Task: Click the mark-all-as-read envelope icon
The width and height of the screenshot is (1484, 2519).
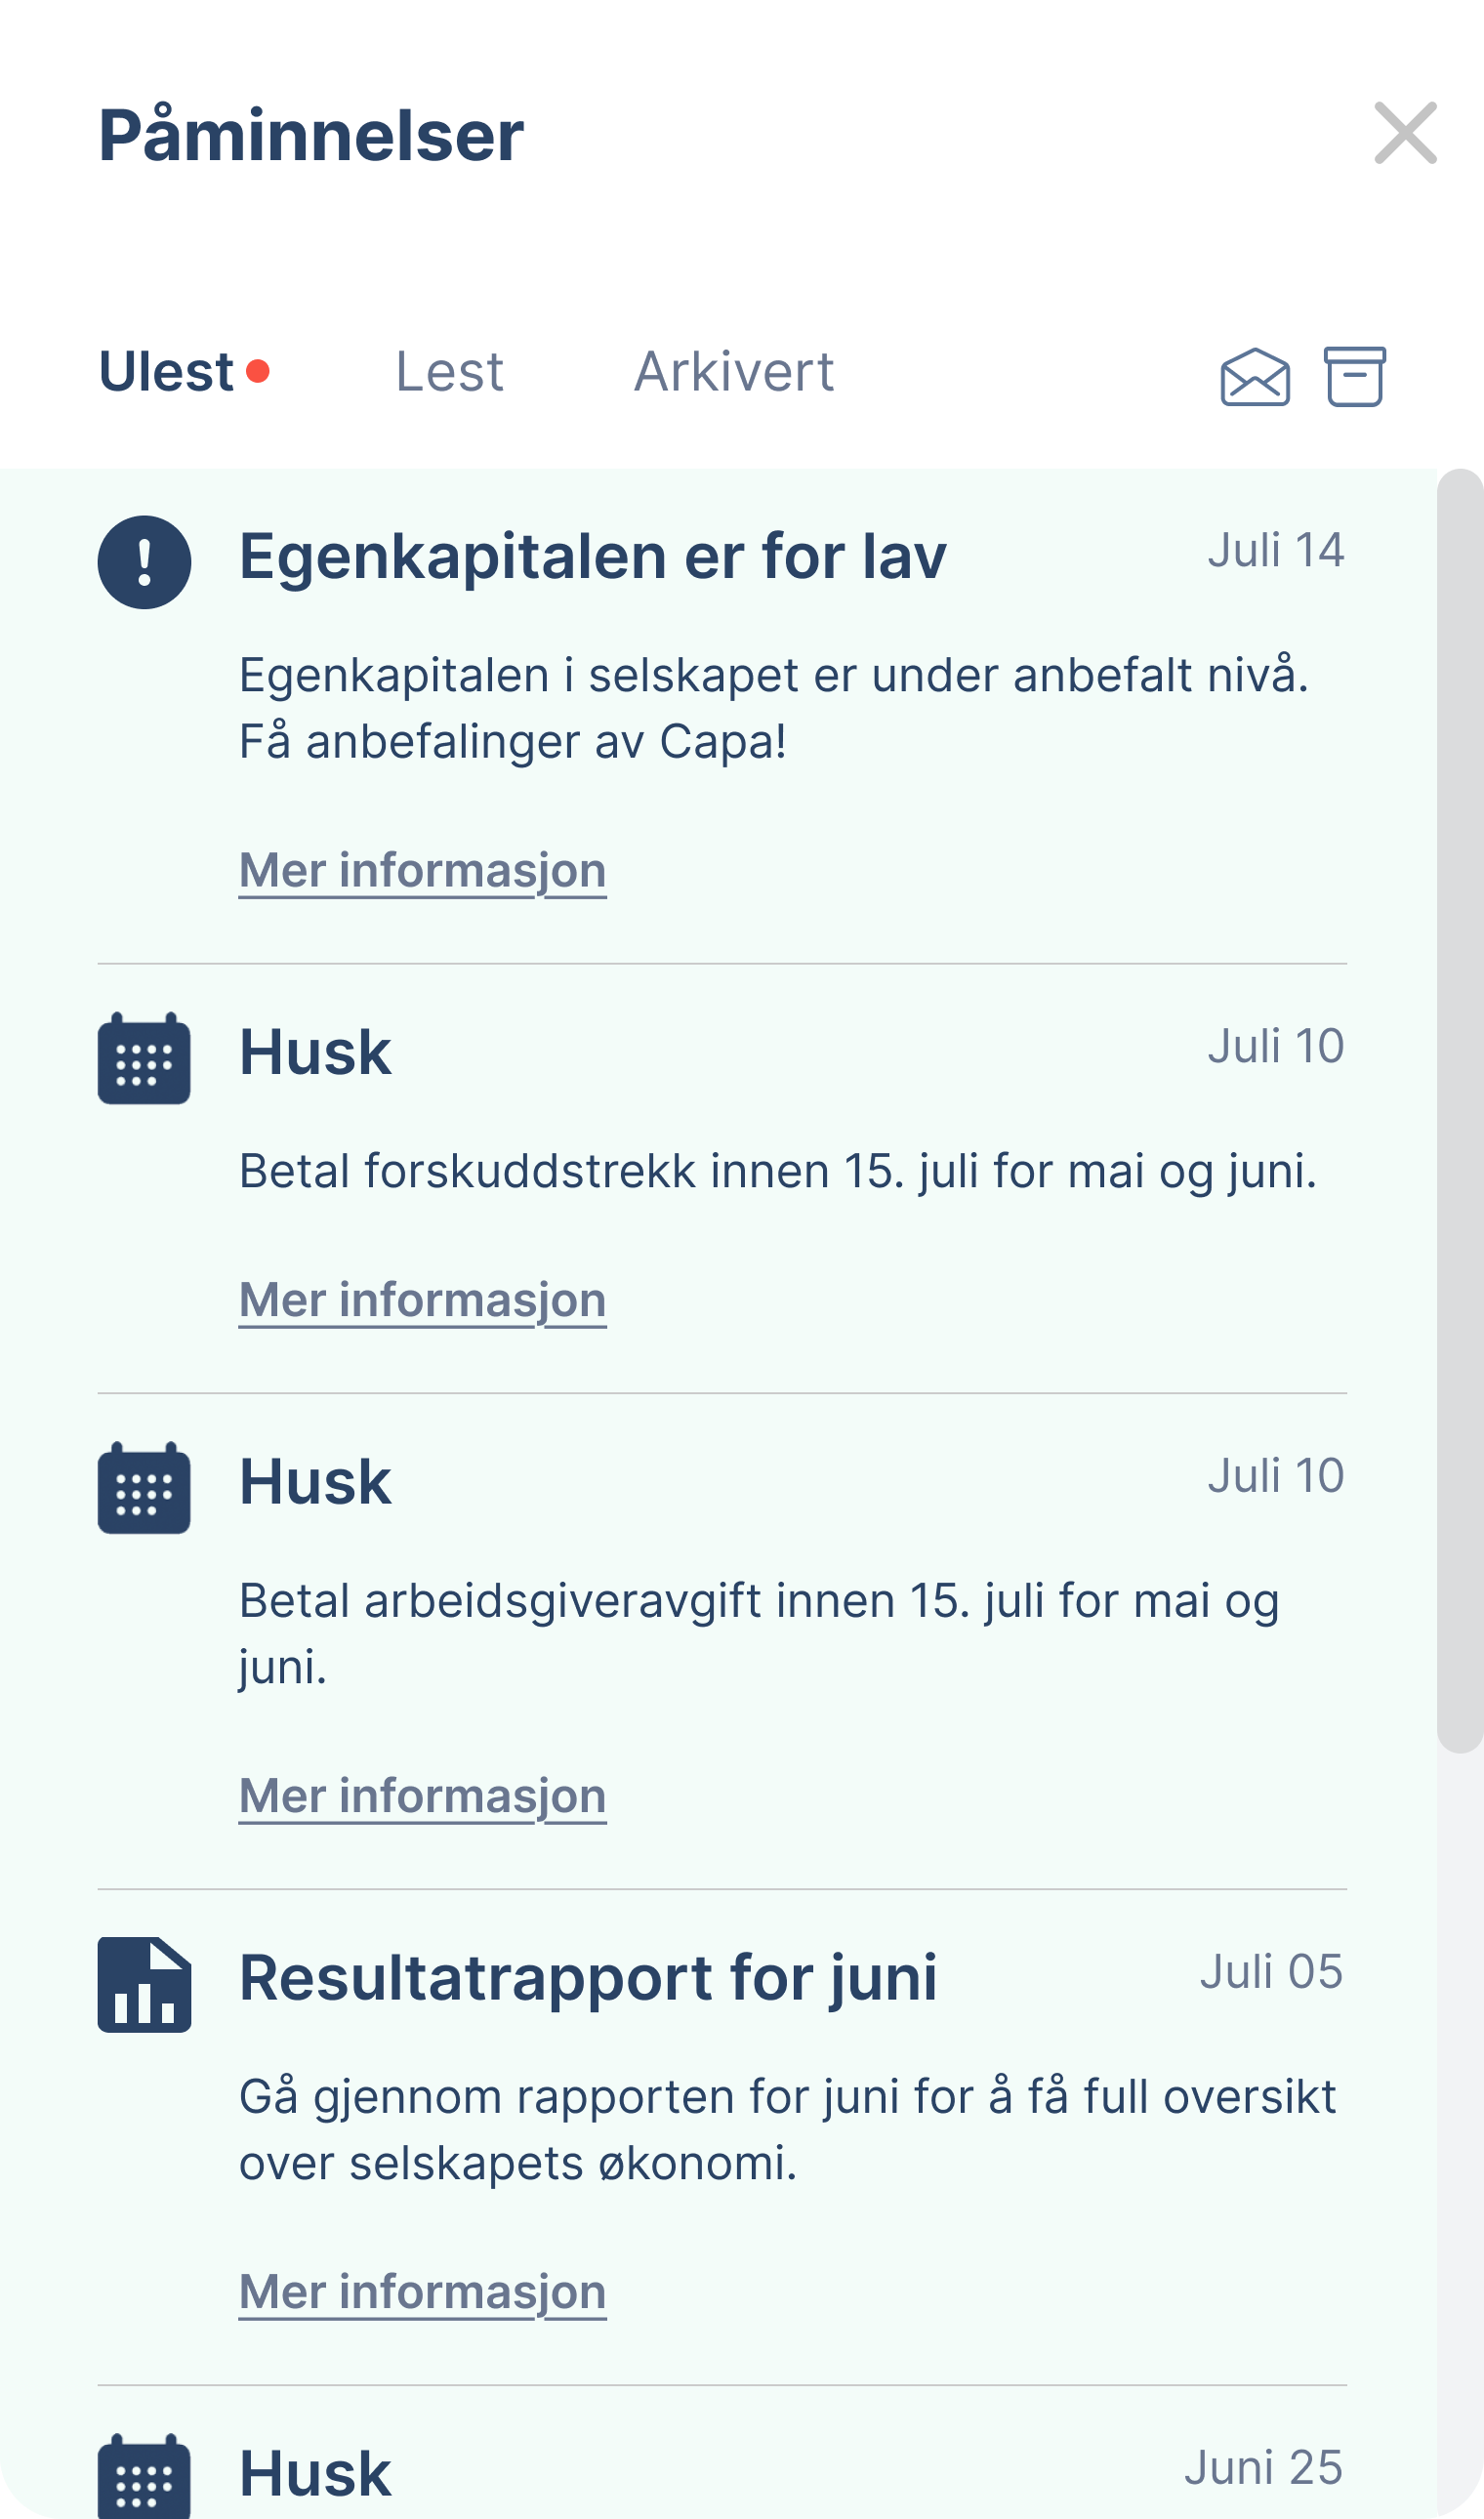Action: pyautogui.click(x=1255, y=376)
